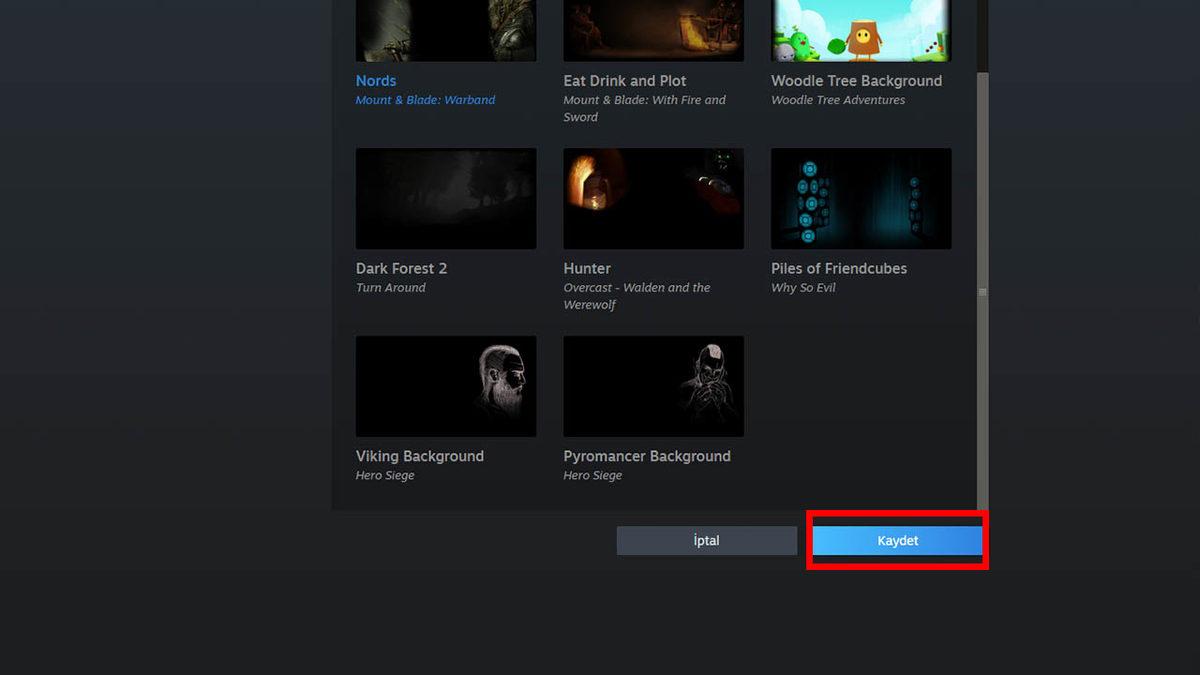Screen dimensions: 1200x675
Task: Select the Viking Background thumbnail
Action: 445,386
